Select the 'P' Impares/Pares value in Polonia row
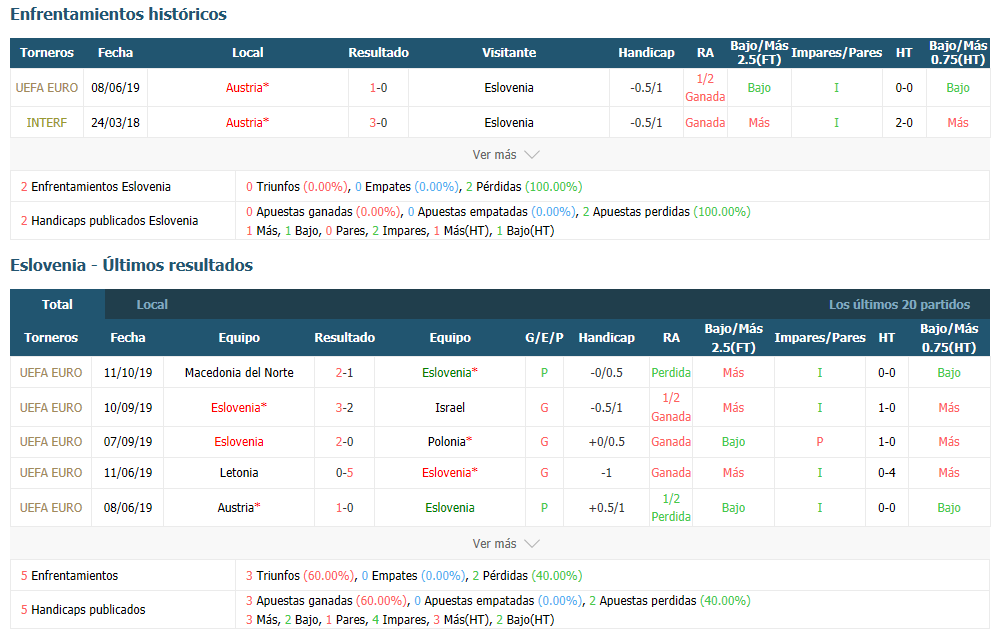Viewport: 1001px width, 638px height. 820,441
